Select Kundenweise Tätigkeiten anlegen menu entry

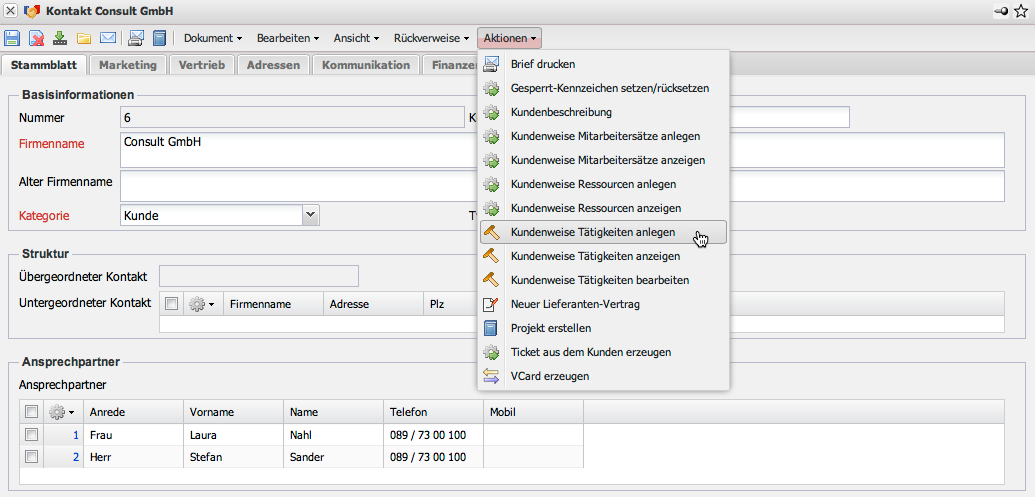(592, 232)
